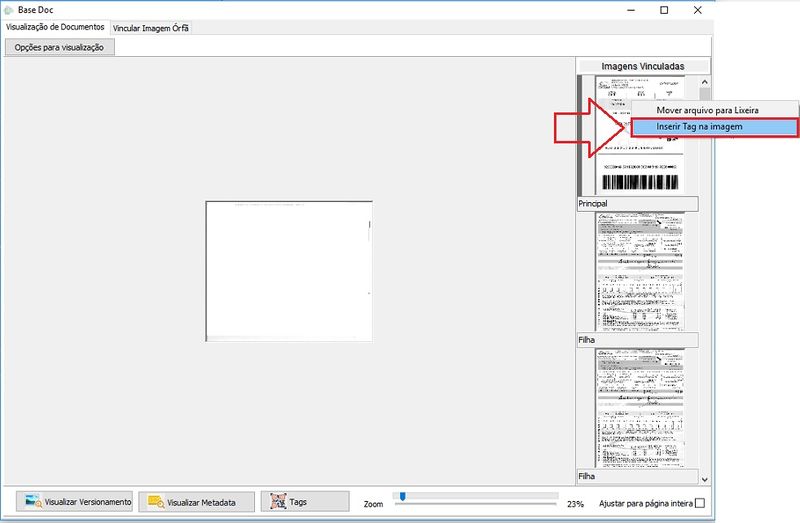This screenshot has height=523, width=800.
Task: Click the Zoom slider handle
Action: tap(402, 495)
